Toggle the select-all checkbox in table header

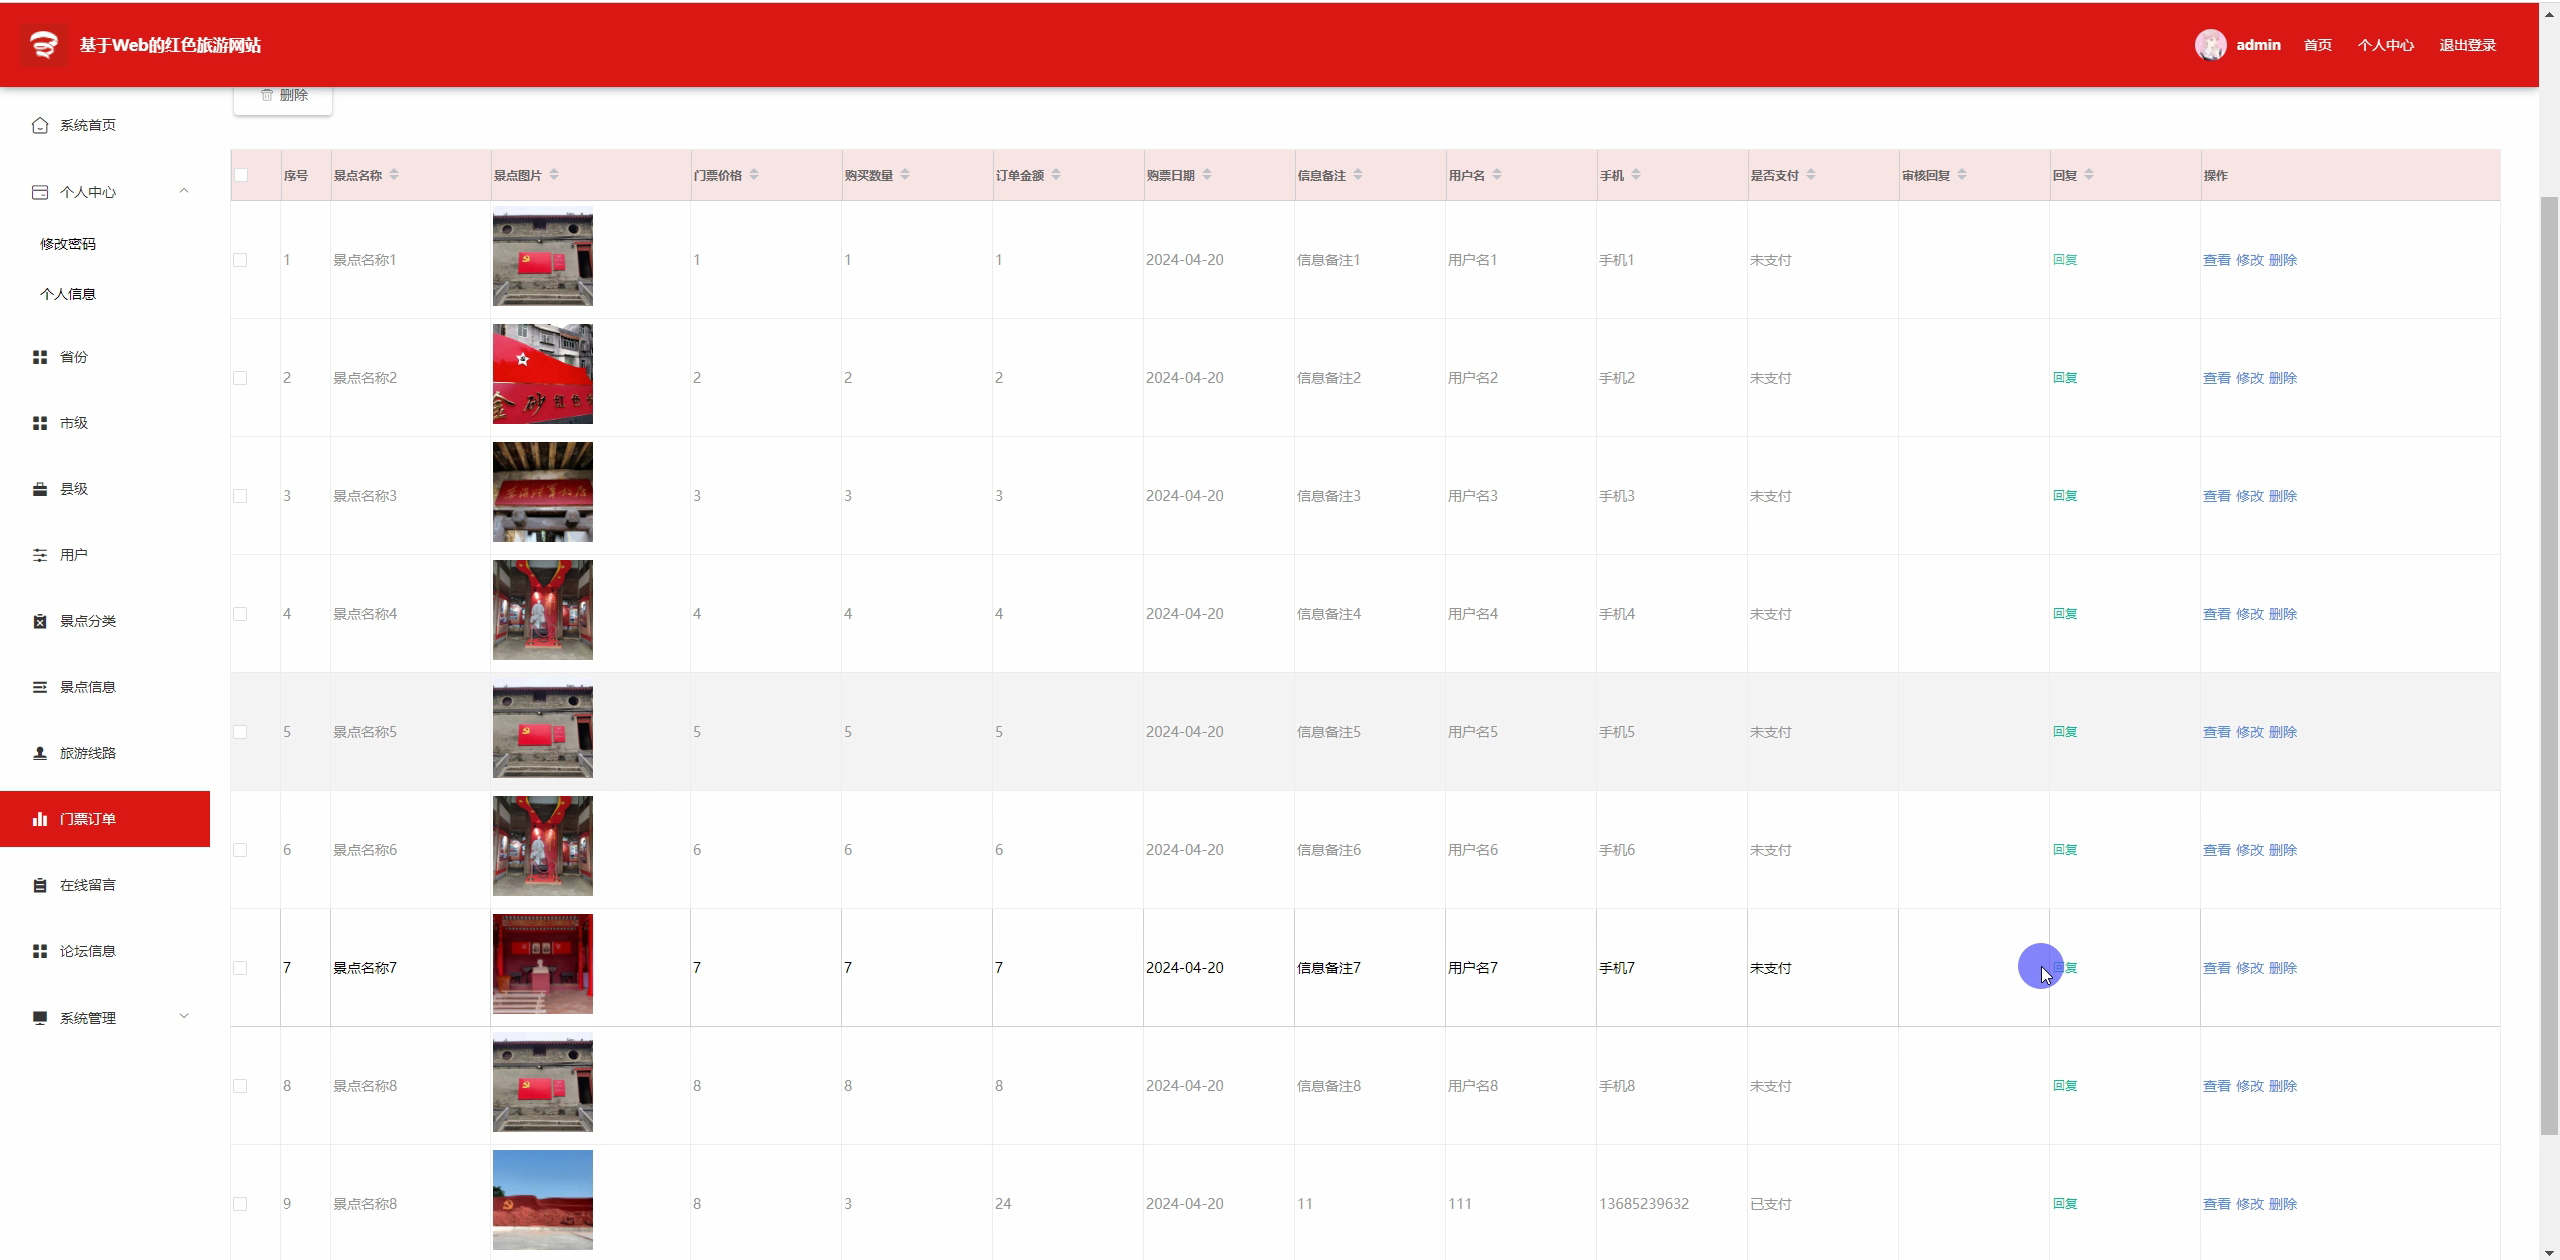click(x=241, y=175)
